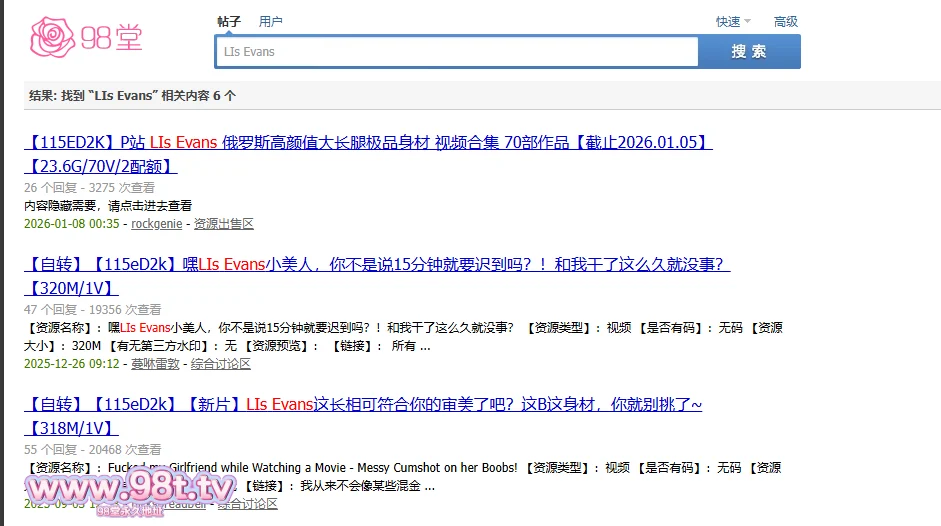Go to the 资源出售区 forum section

[x=223, y=224]
